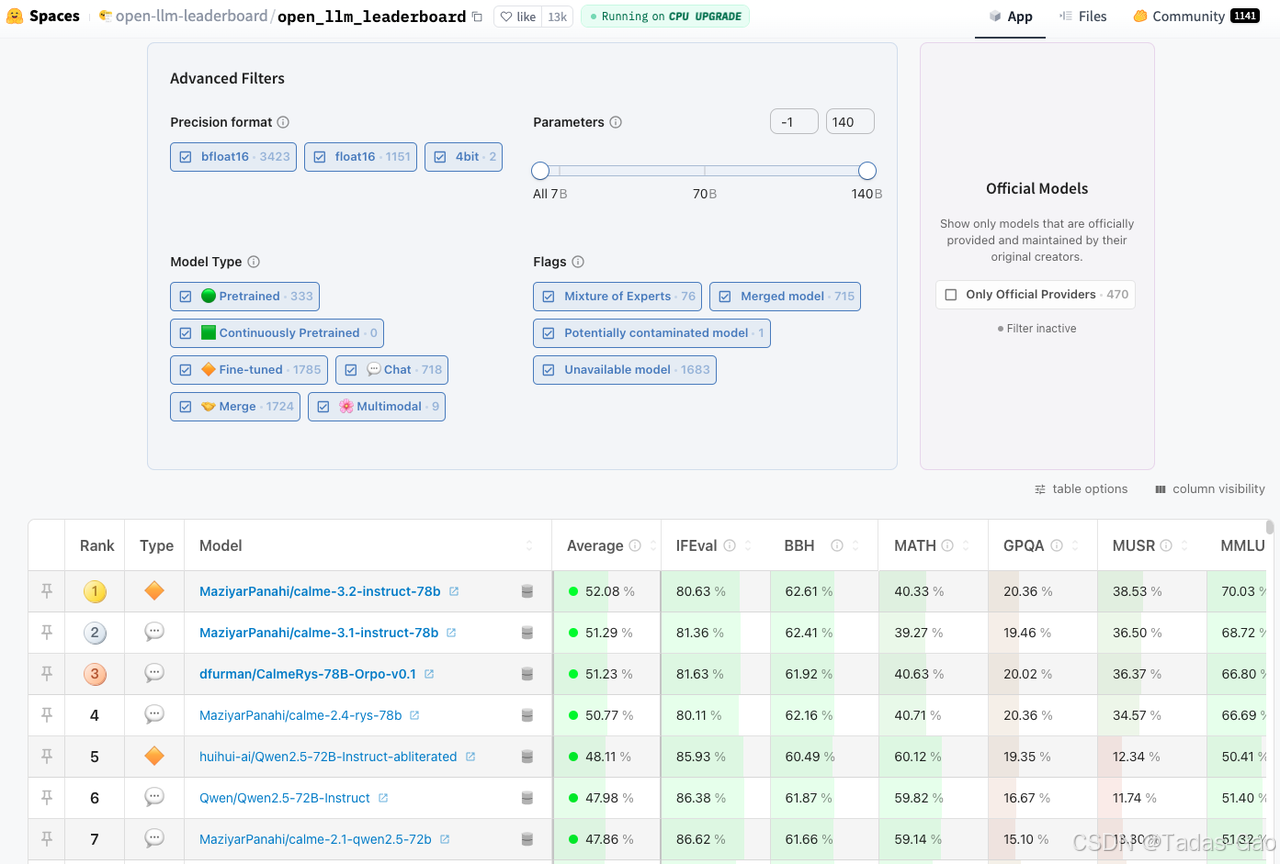Open the open-llm-leaderboard organization link
The width and height of the screenshot is (1280, 864).
click(x=191, y=16)
